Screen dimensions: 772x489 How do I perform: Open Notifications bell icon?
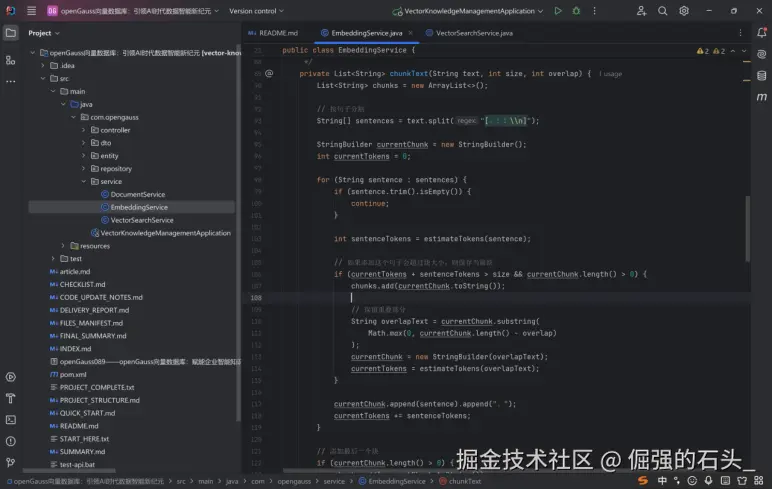point(762,33)
